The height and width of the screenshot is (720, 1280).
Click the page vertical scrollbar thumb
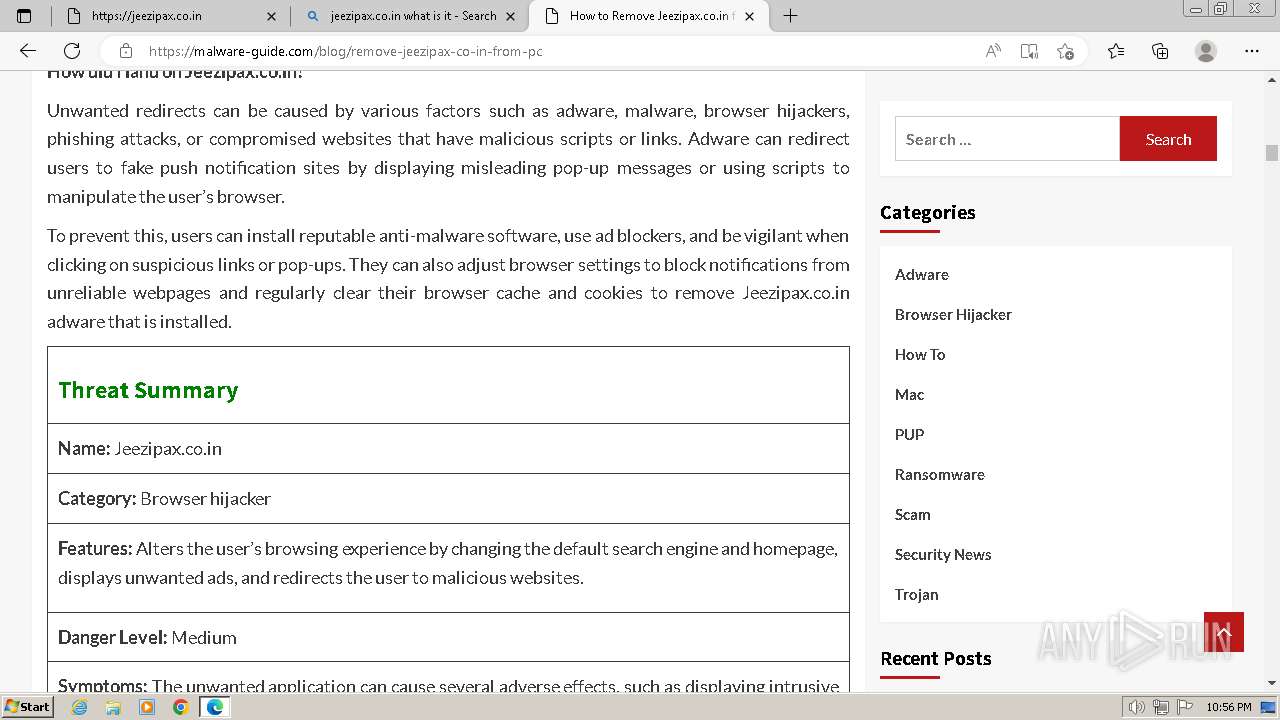tap(1272, 153)
